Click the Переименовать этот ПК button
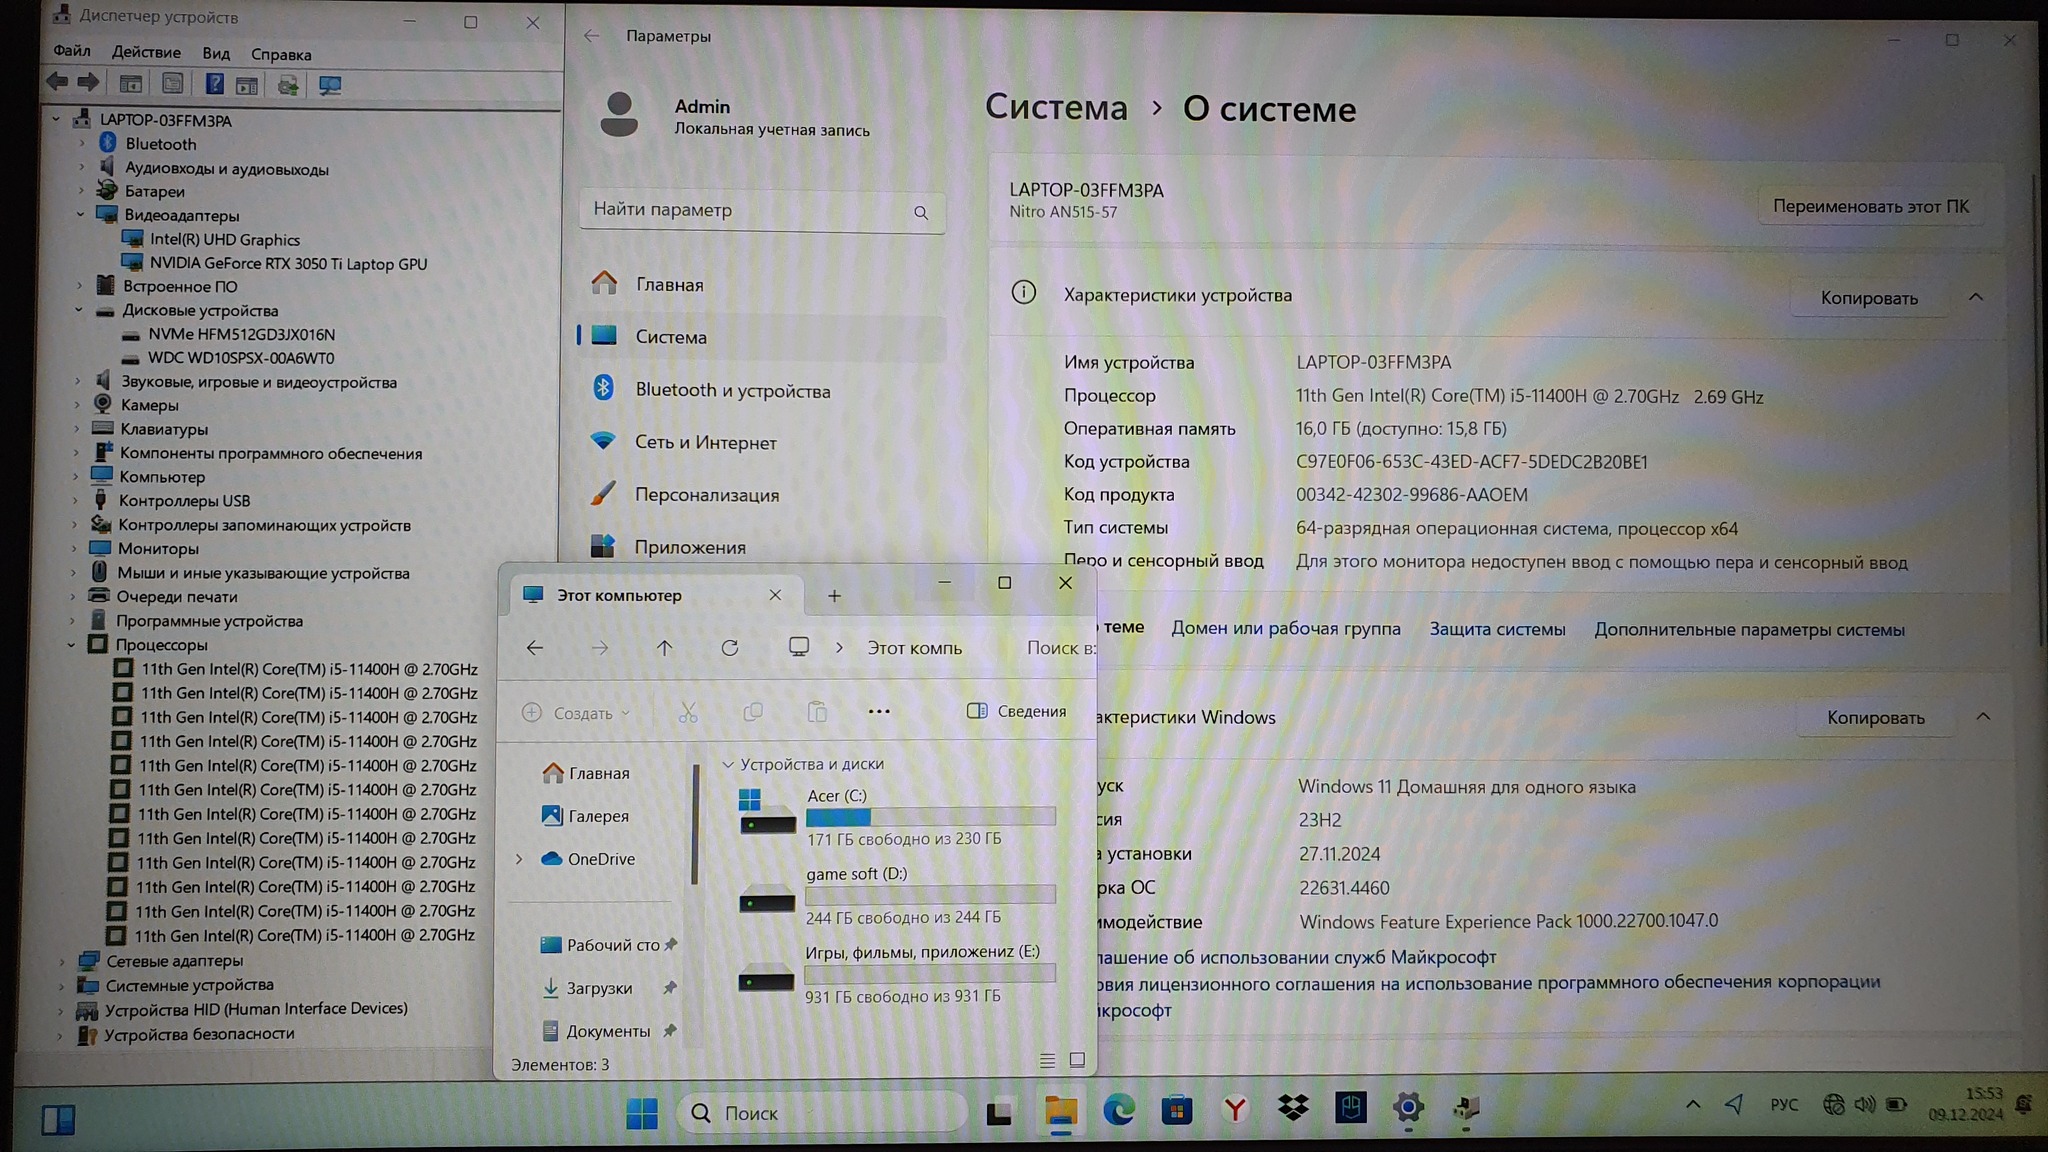 [x=1870, y=206]
